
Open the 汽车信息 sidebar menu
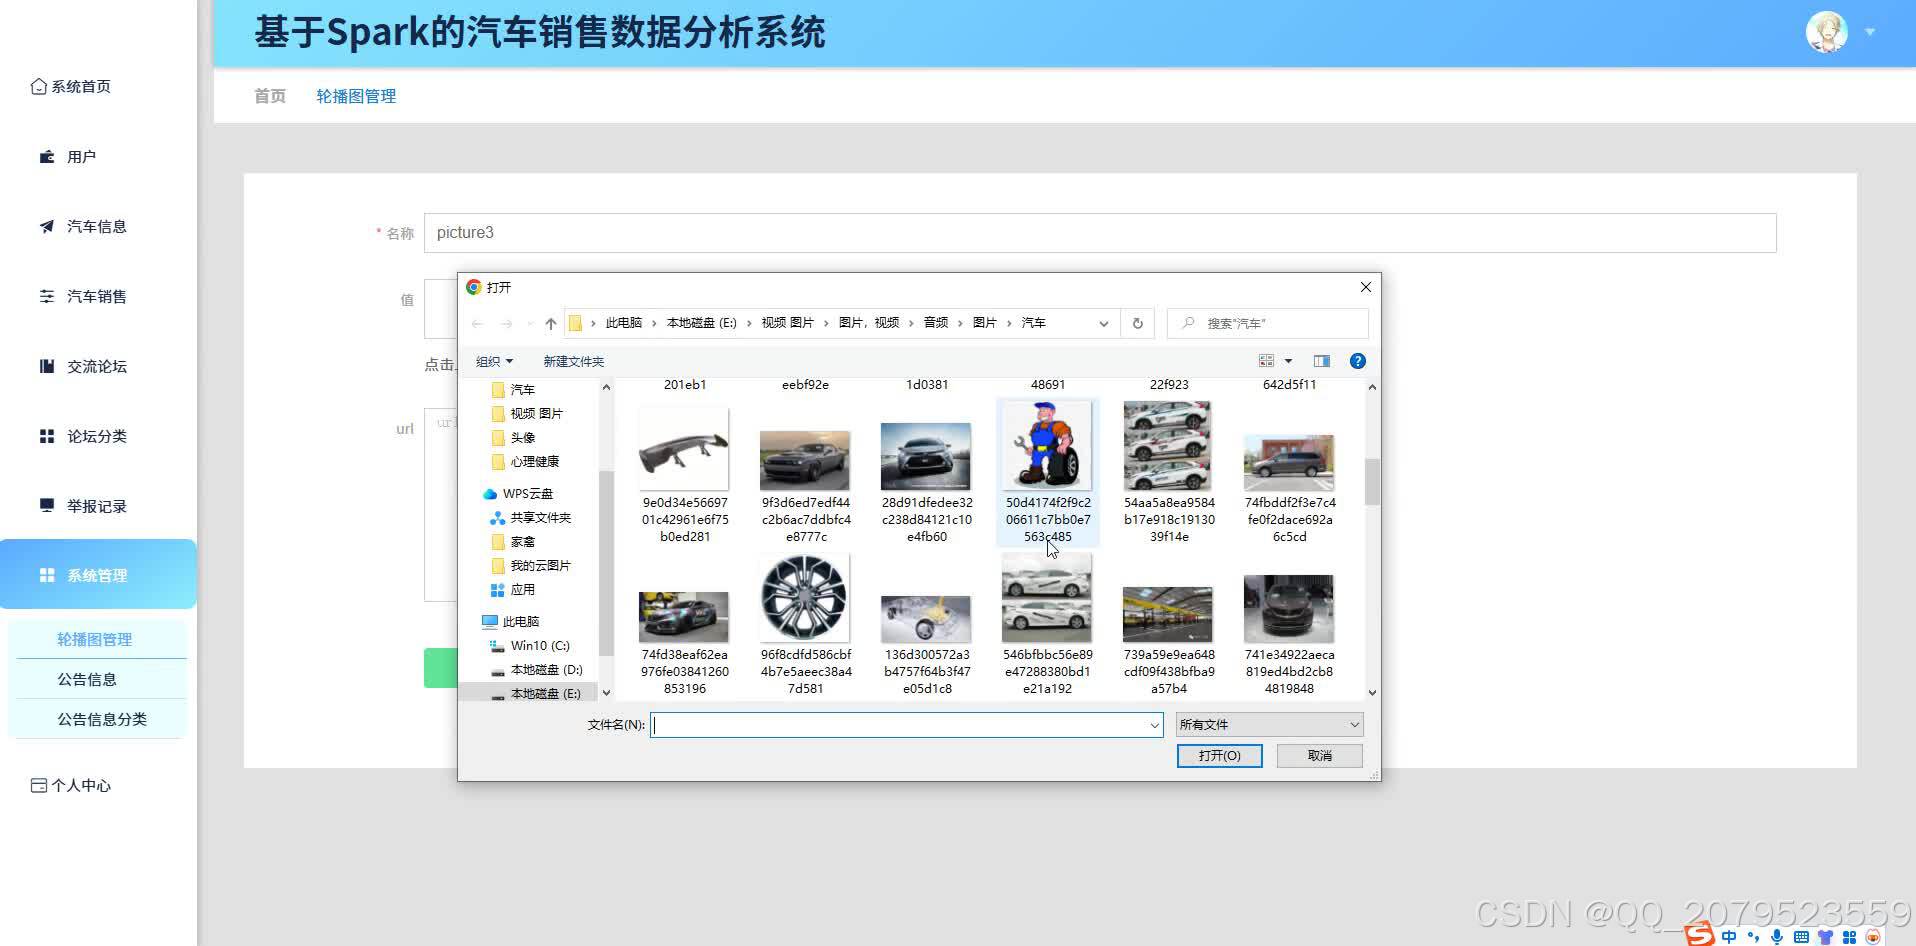click(x=83, y=227)
